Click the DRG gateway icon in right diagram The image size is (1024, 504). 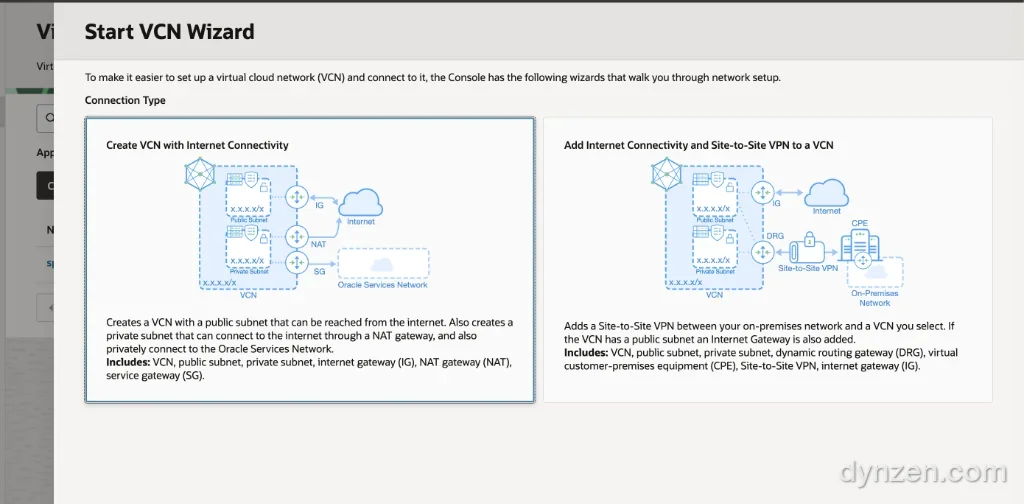762,253
